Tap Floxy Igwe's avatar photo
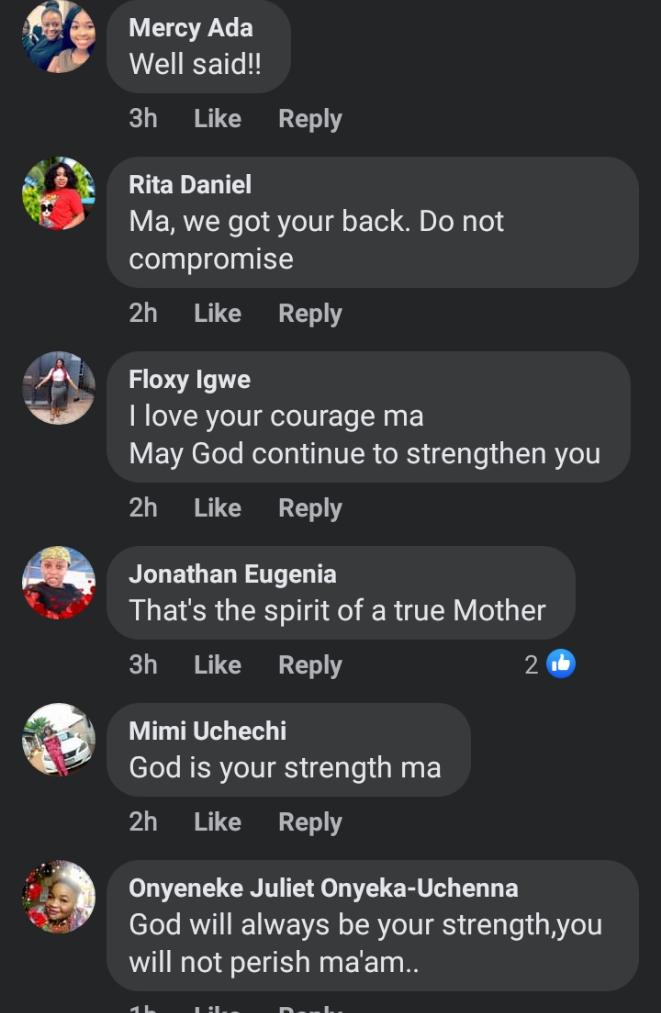This screenshot has width=661, height=1013. (x=59, y=388)
